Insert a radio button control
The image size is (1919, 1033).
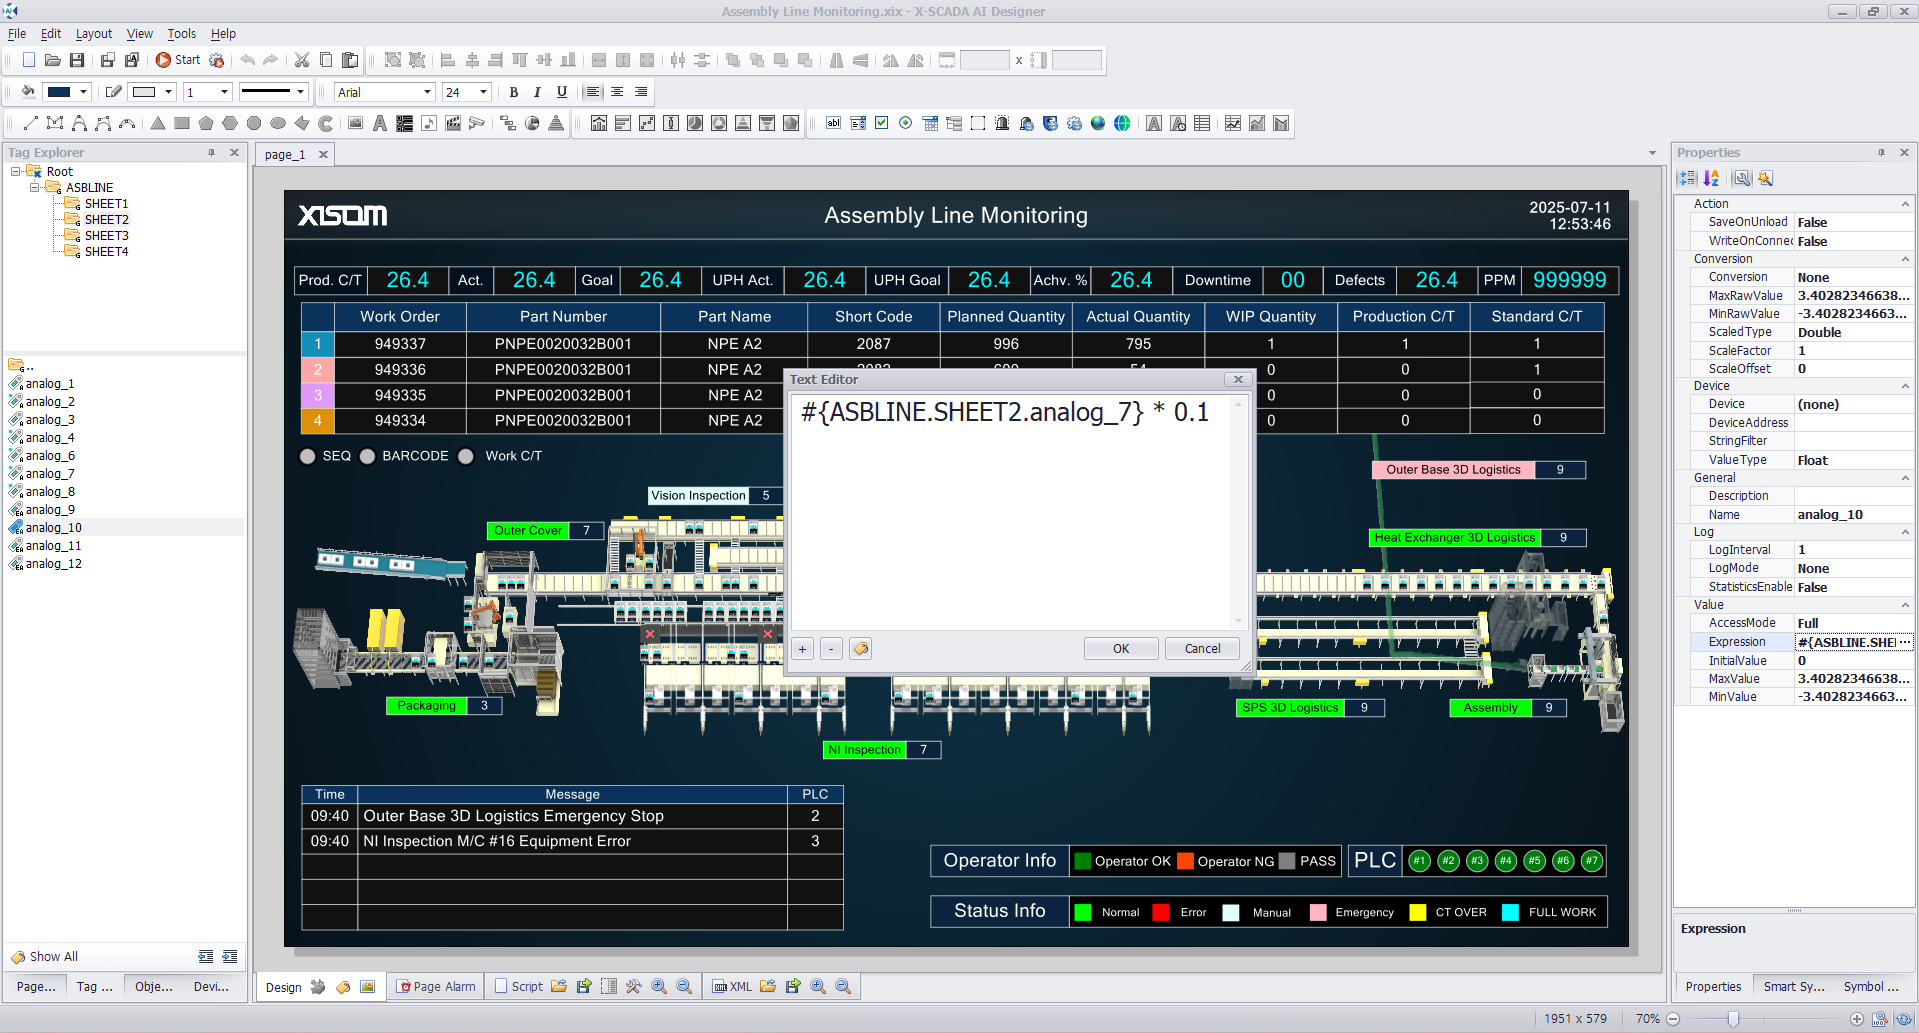pos(905,123)
